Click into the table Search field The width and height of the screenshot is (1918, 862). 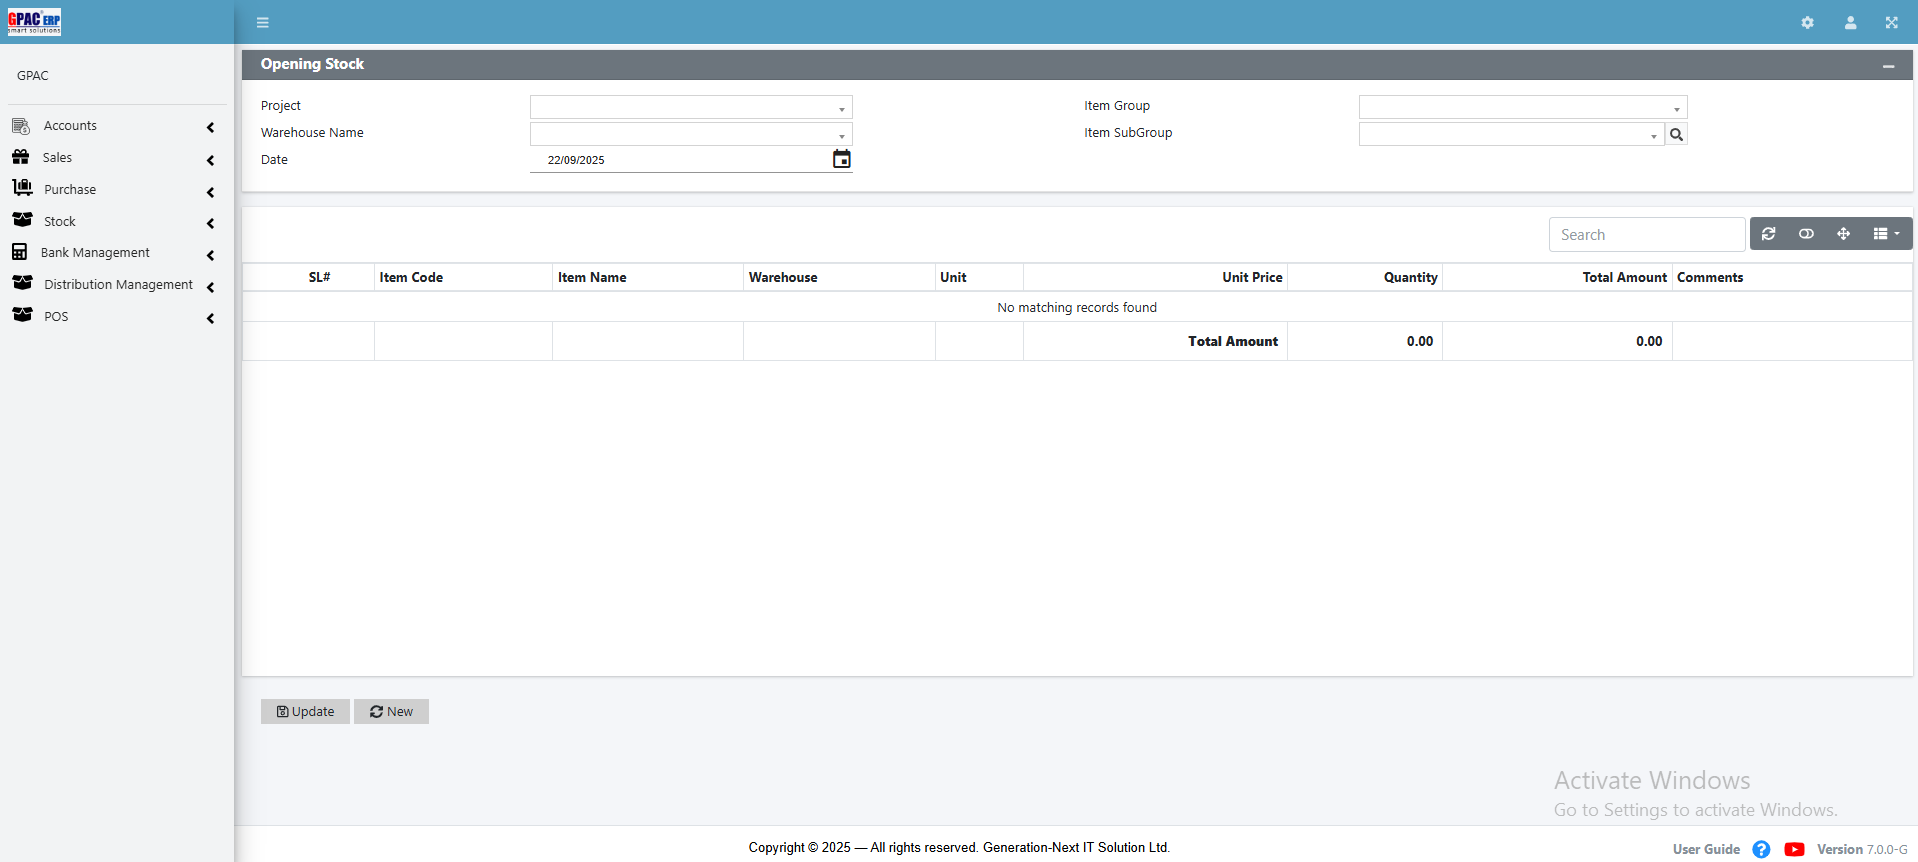coord(1646,235)
